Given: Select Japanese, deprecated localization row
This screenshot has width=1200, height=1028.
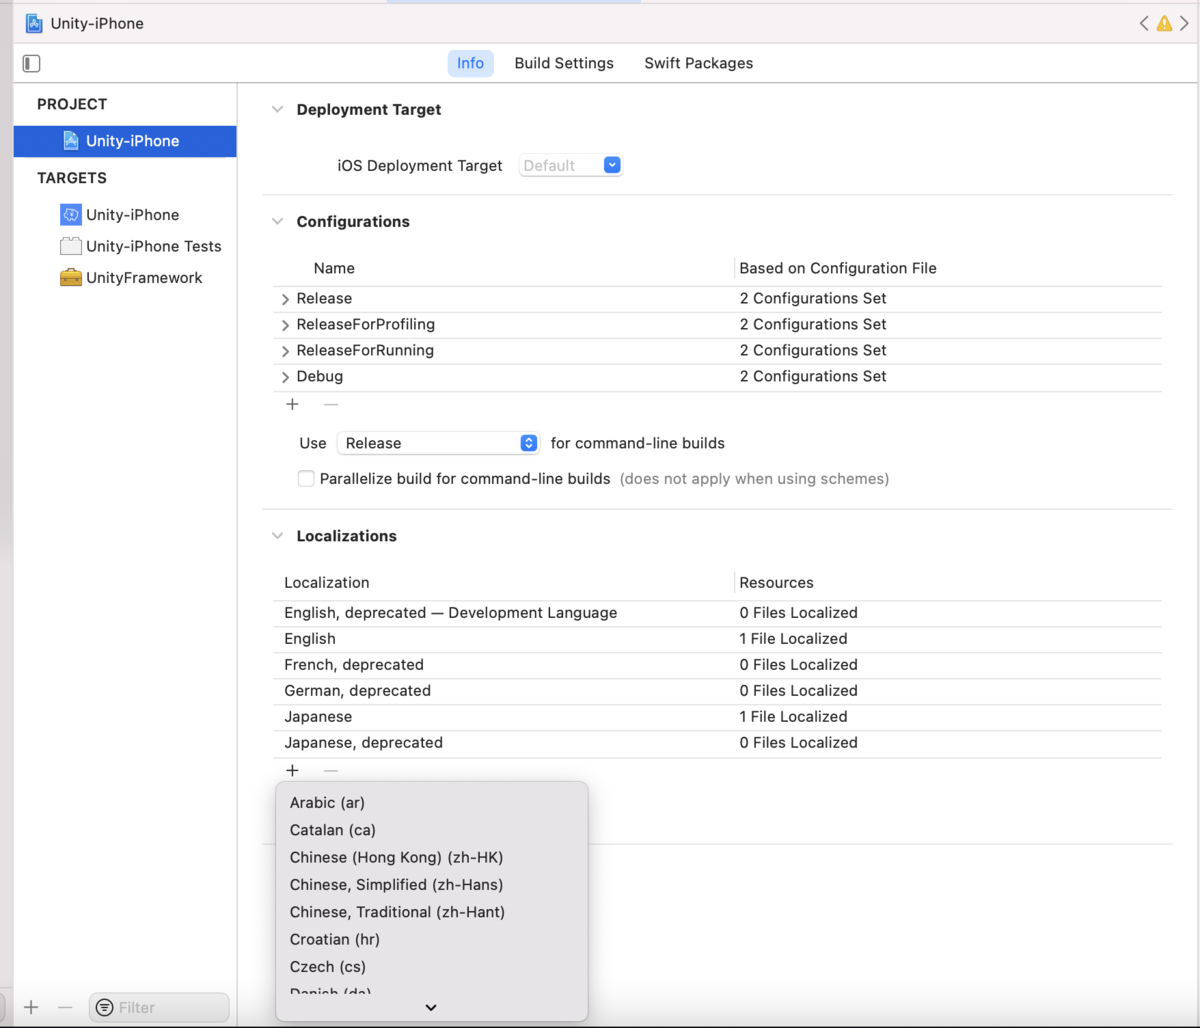Looking at the screenshot, I should pyautogui.click(x=717, y=743).
